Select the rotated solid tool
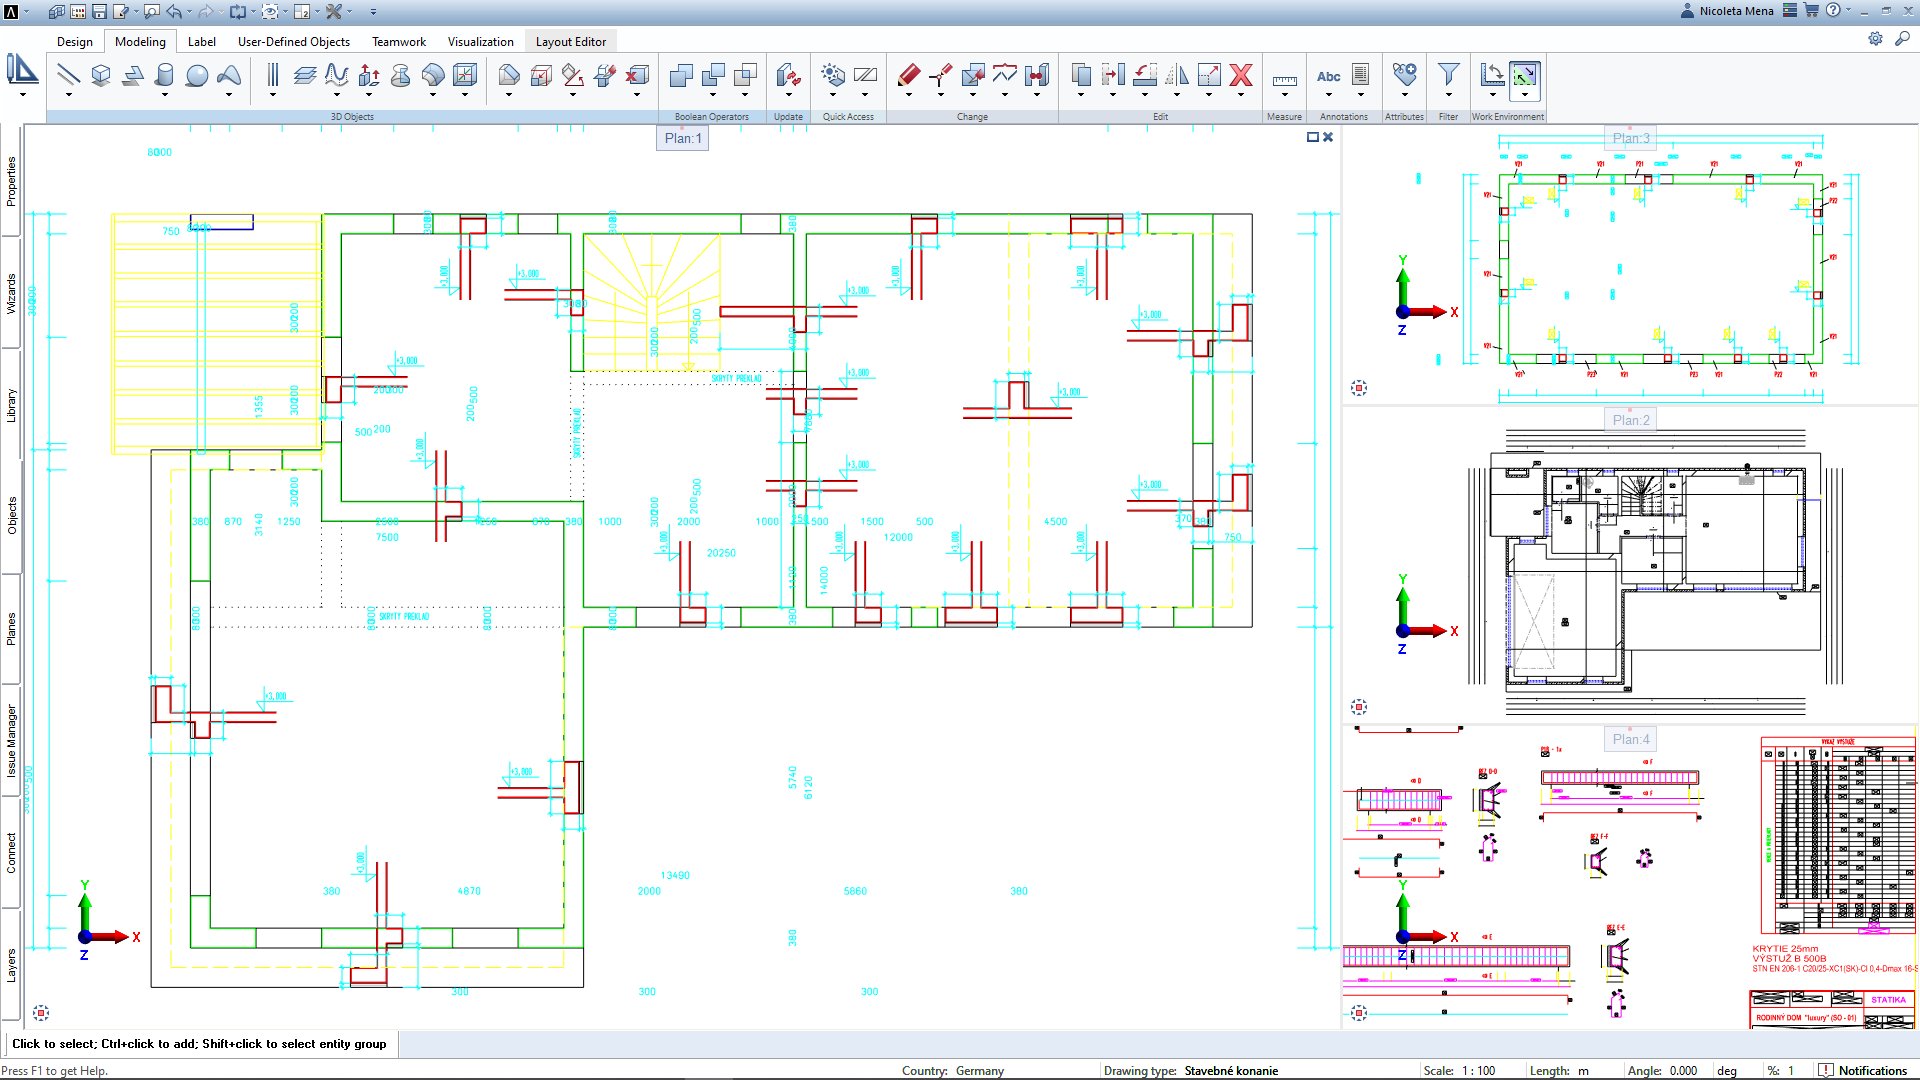This screenshot has width=1920, height=1080. click(401, 75)
